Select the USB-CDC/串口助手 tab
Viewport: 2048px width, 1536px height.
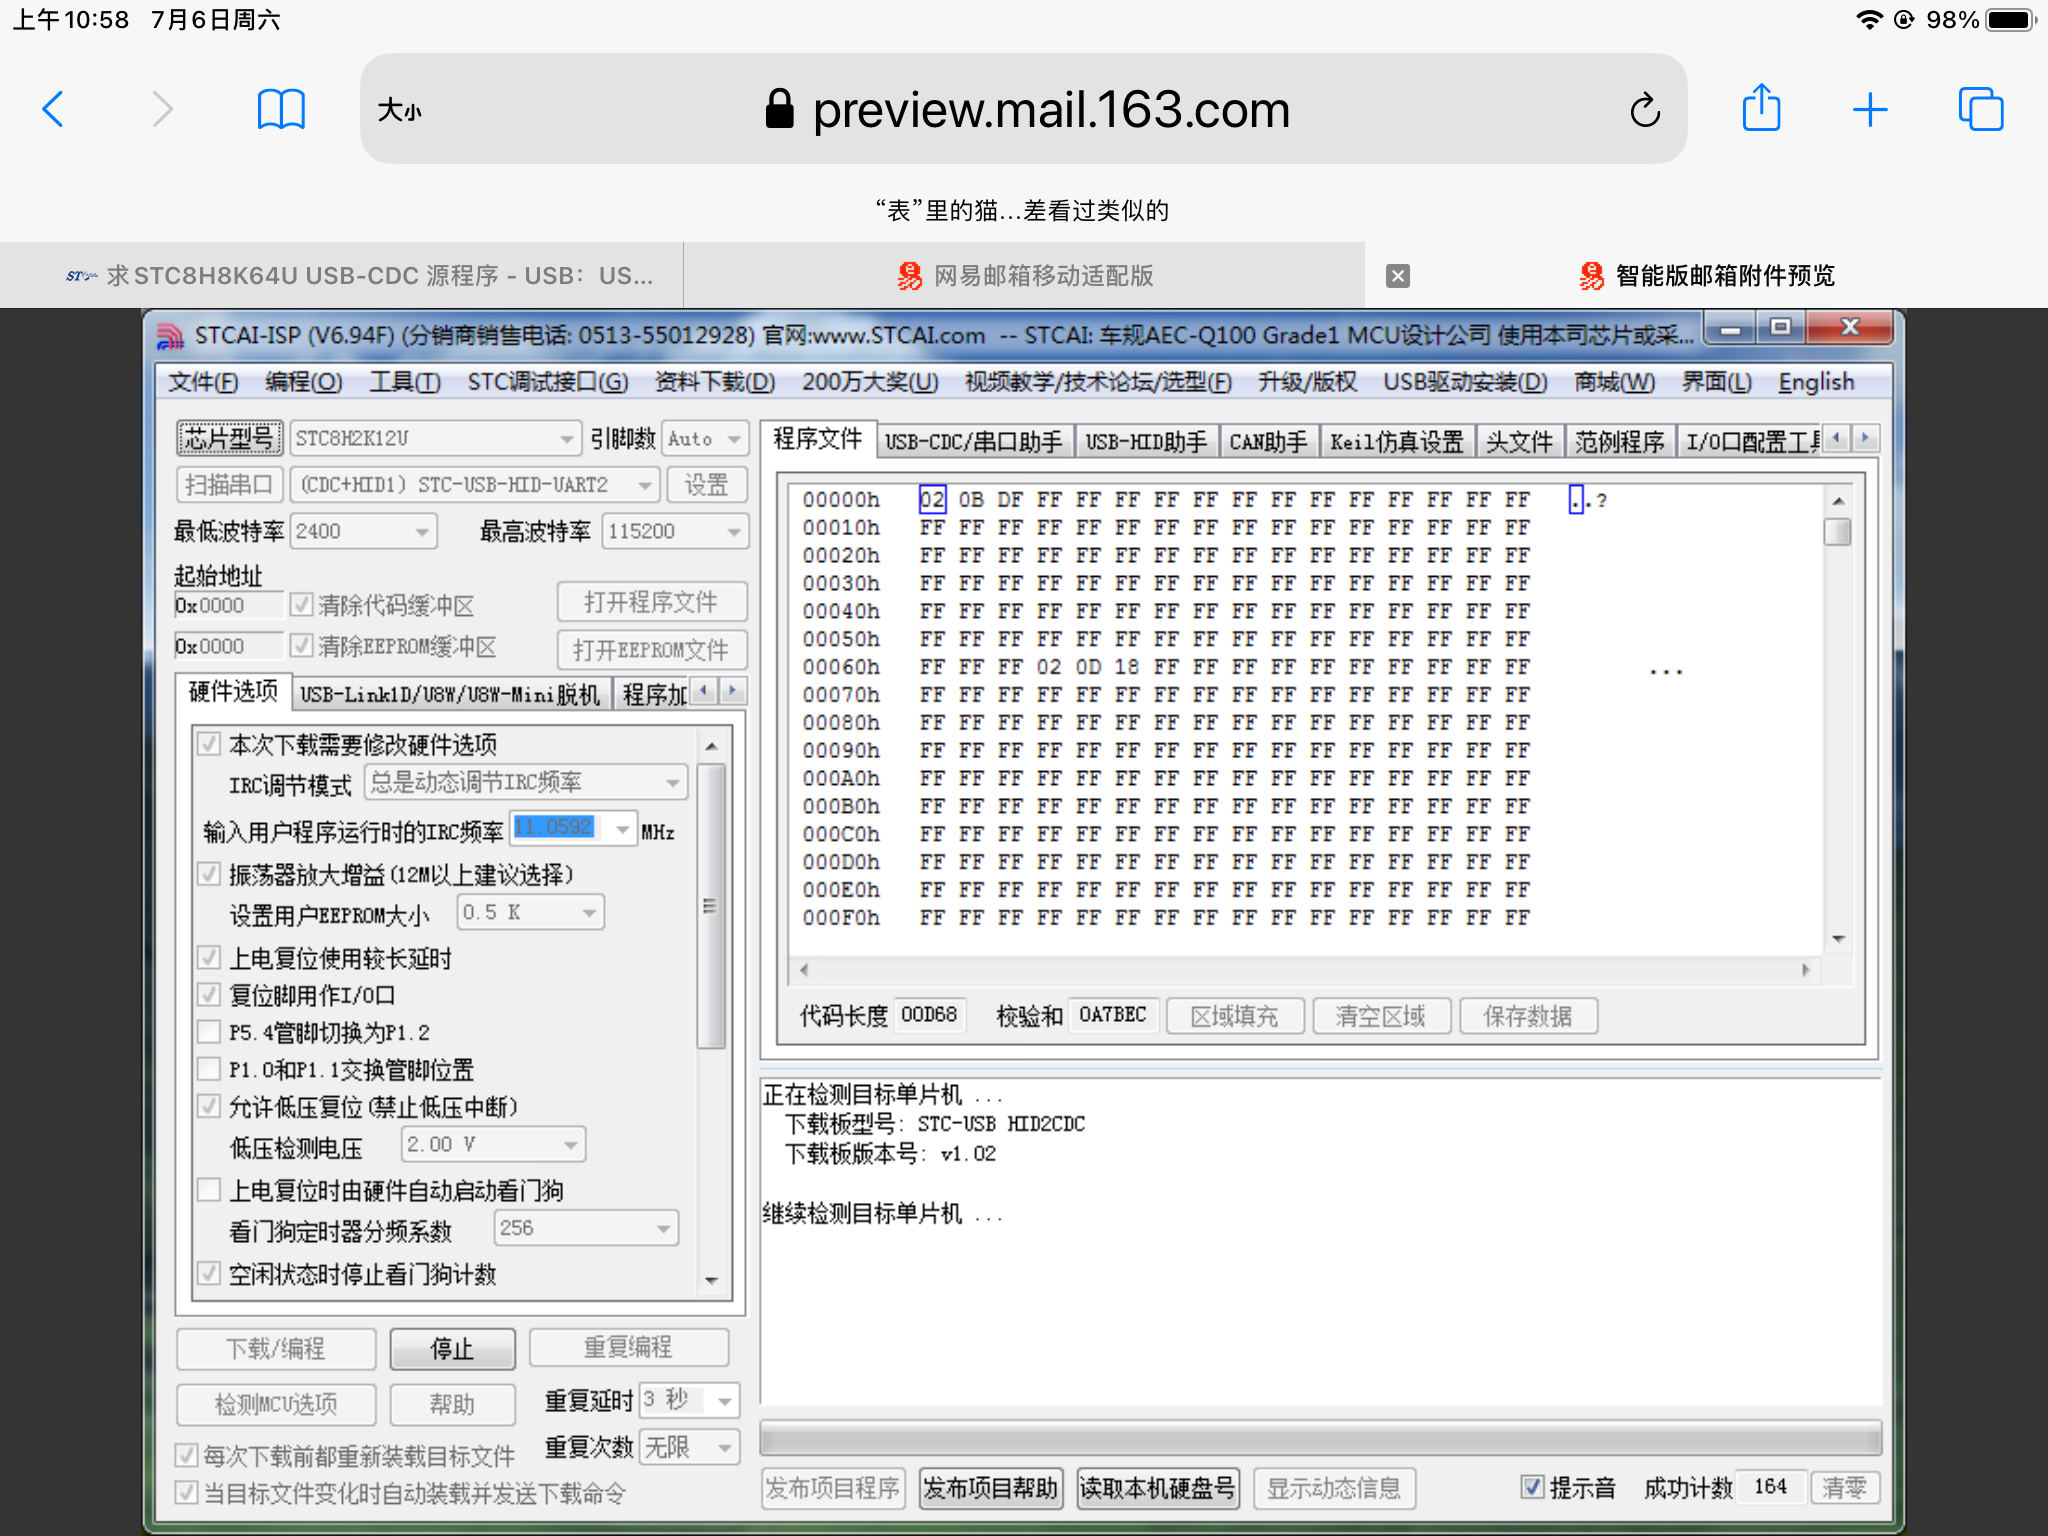(x=974, y=442)
